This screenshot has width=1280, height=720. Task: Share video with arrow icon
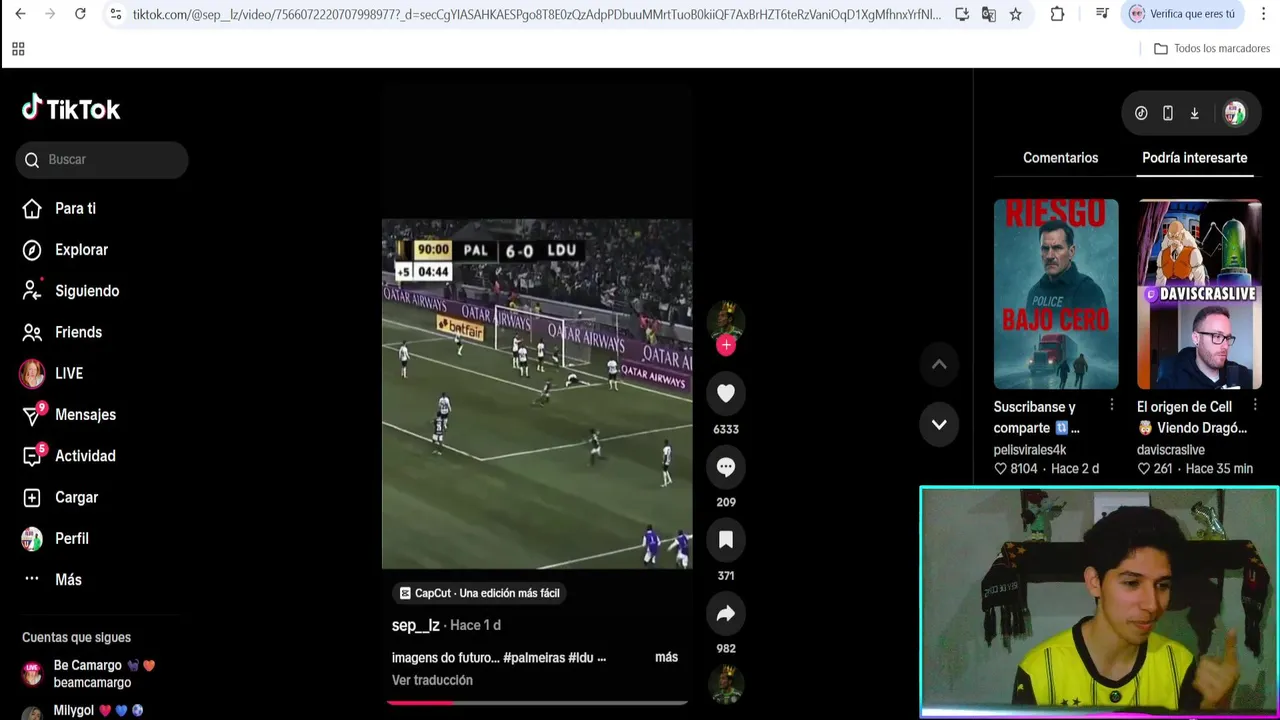[726, 613]
